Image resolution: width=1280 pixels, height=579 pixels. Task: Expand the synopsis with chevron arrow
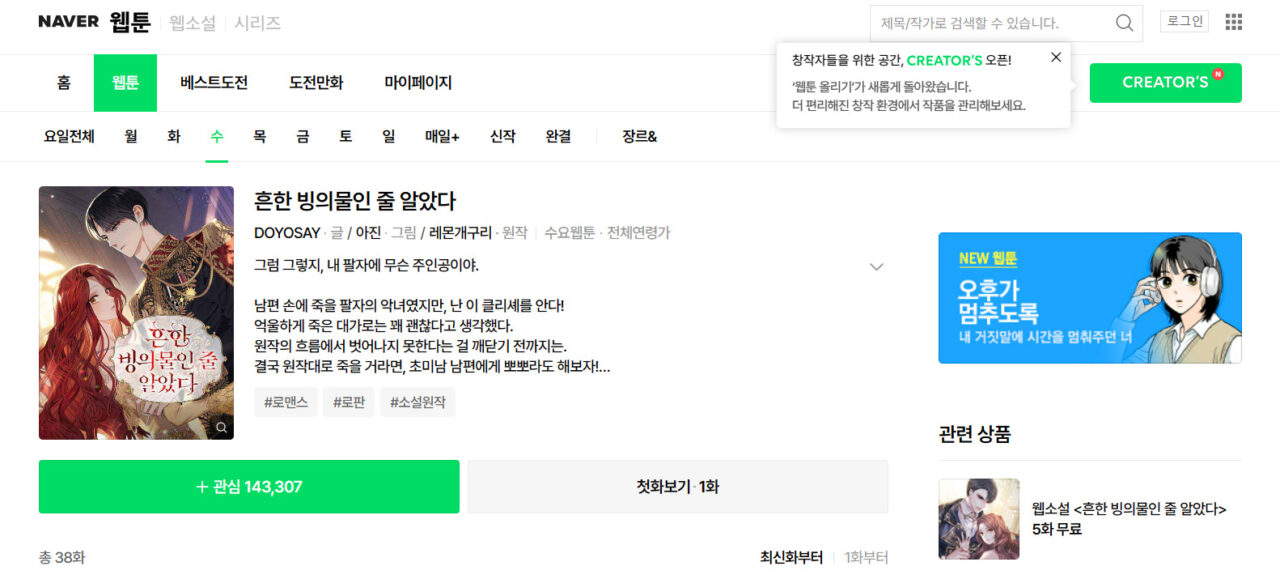coord(876,267)
